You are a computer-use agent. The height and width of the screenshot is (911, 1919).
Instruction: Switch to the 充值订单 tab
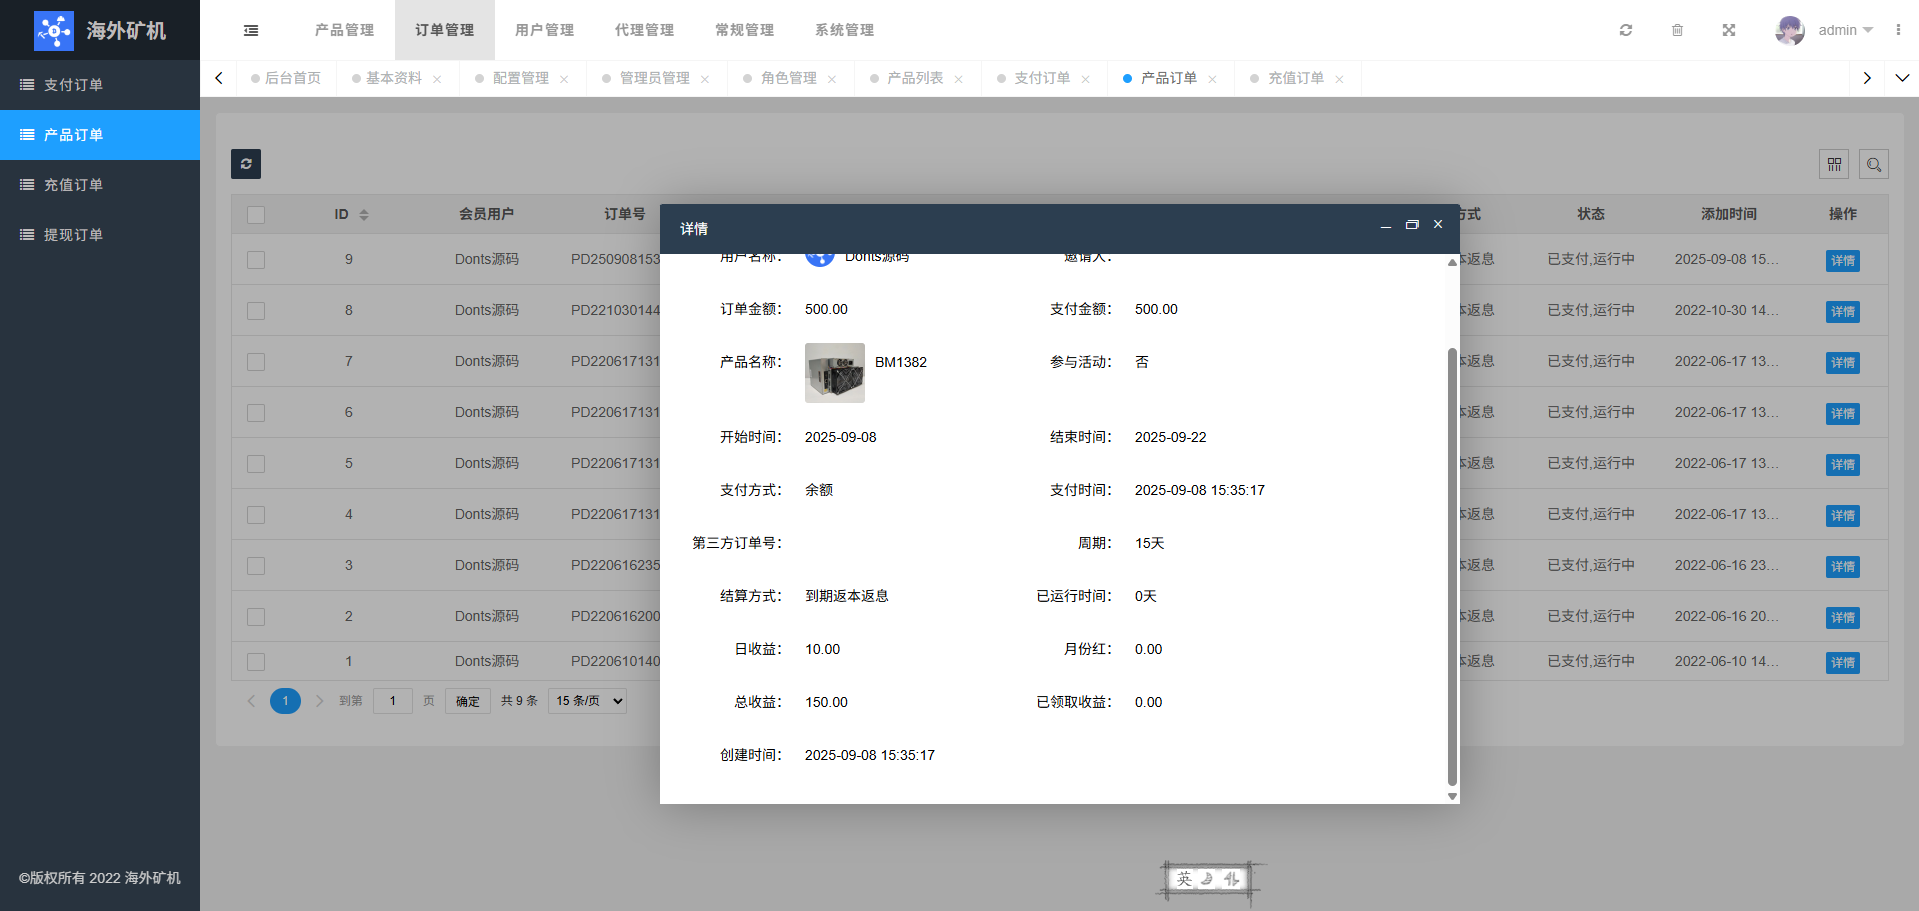click(x=1295, y=78)
